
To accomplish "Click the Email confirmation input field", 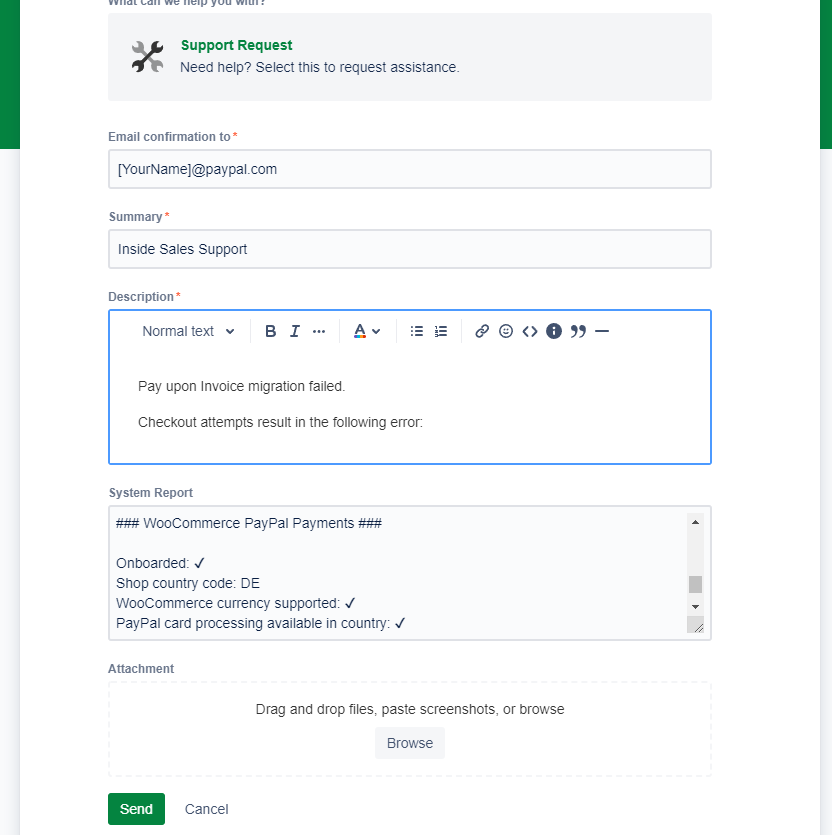I will [410, 169].
